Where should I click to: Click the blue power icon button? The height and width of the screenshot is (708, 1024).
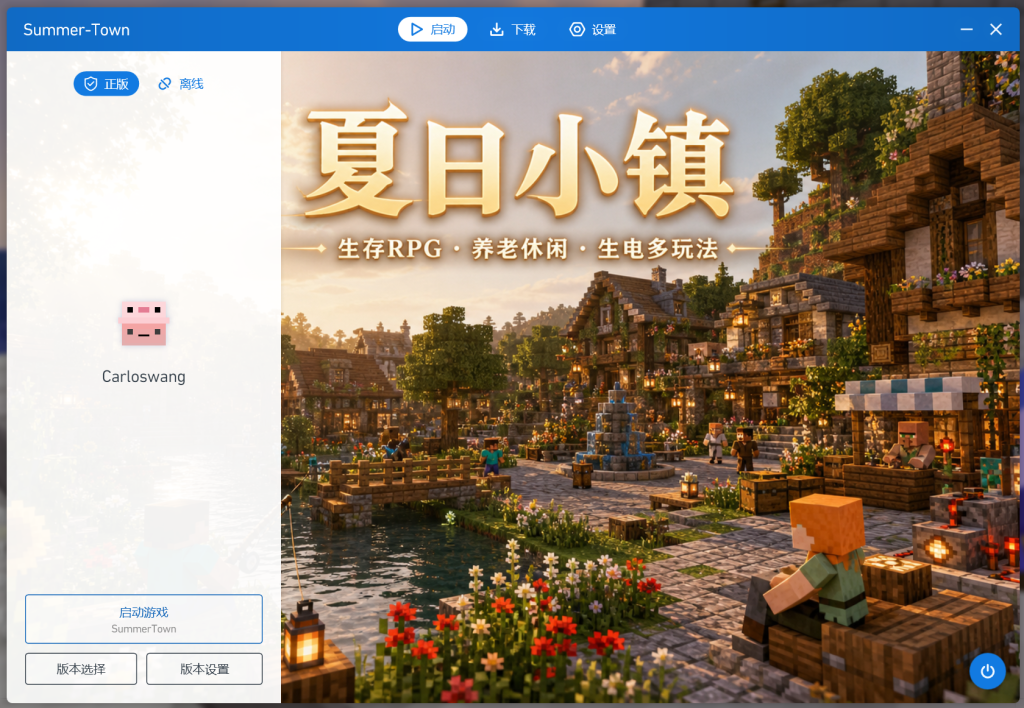[x=987, y=671]
